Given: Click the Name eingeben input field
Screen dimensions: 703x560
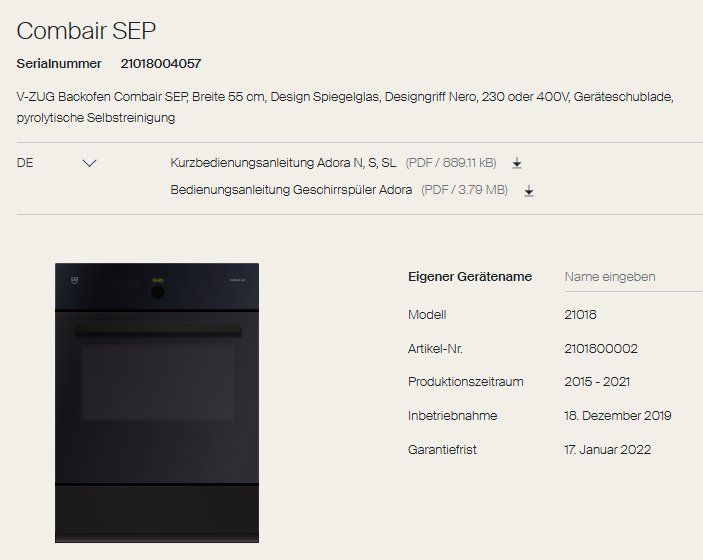Looking at the screenshot, I should (x=632, y=278).
